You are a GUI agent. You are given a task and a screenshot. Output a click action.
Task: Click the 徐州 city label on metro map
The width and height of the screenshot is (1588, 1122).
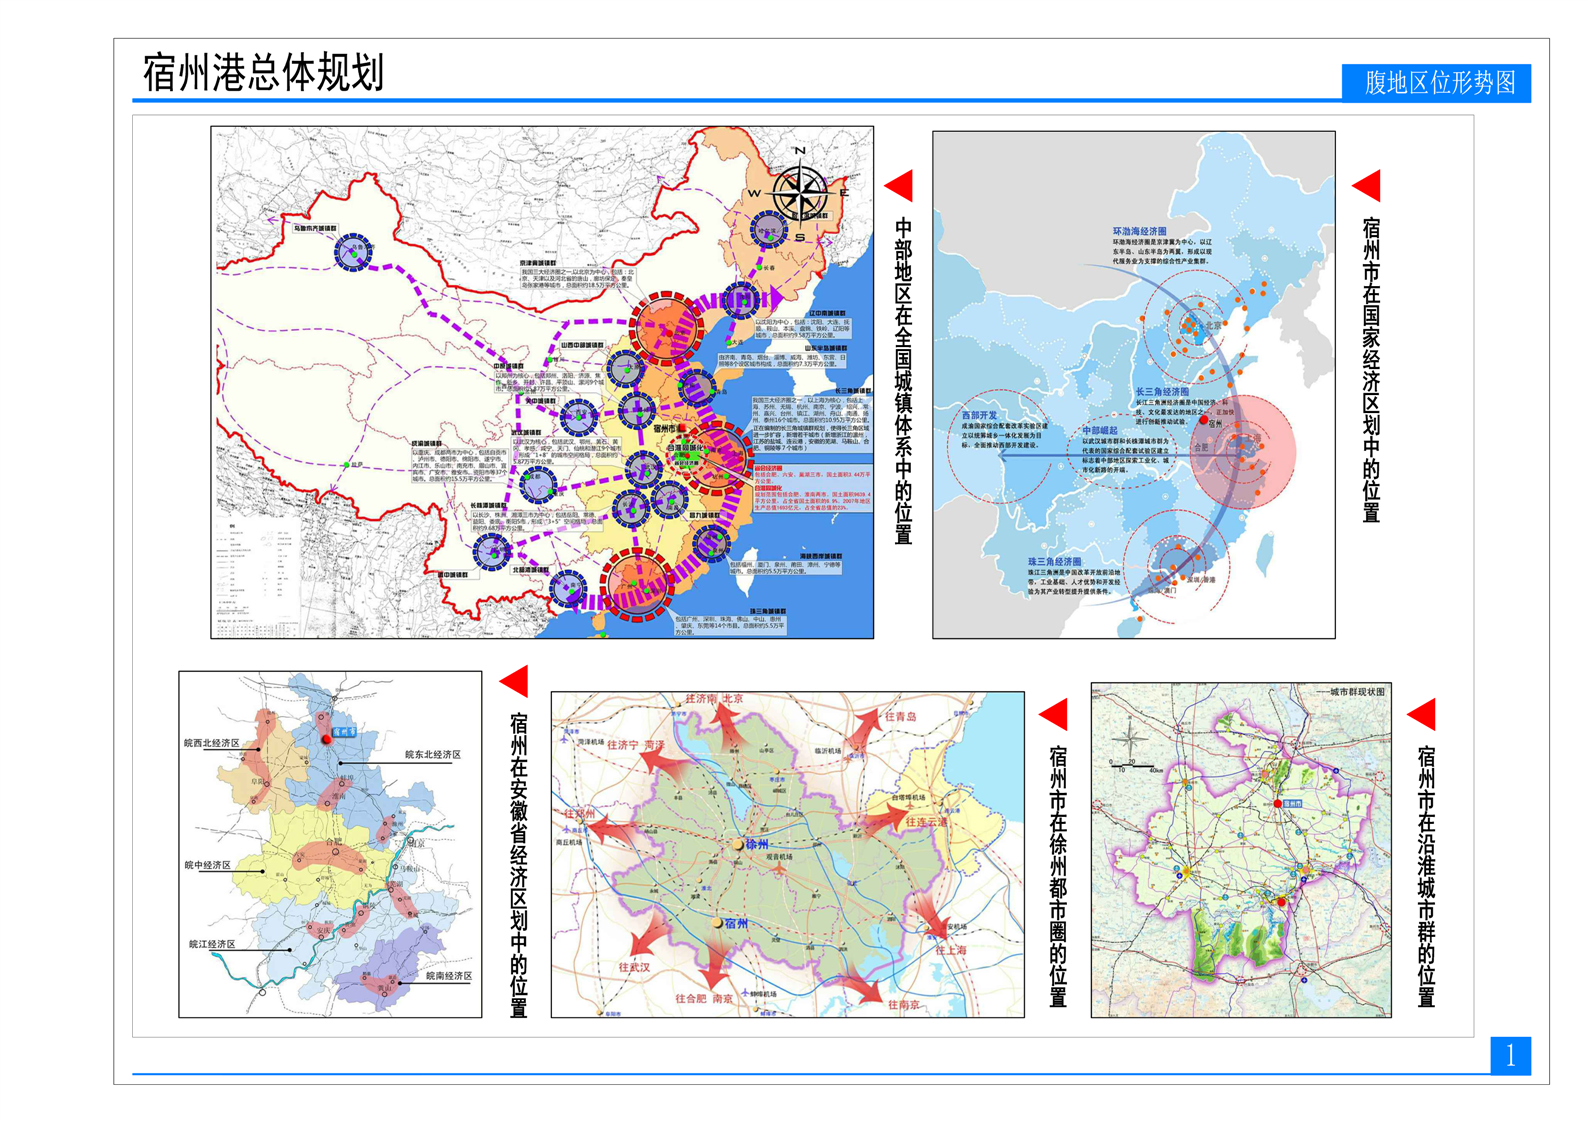click(x=757, y=844)
